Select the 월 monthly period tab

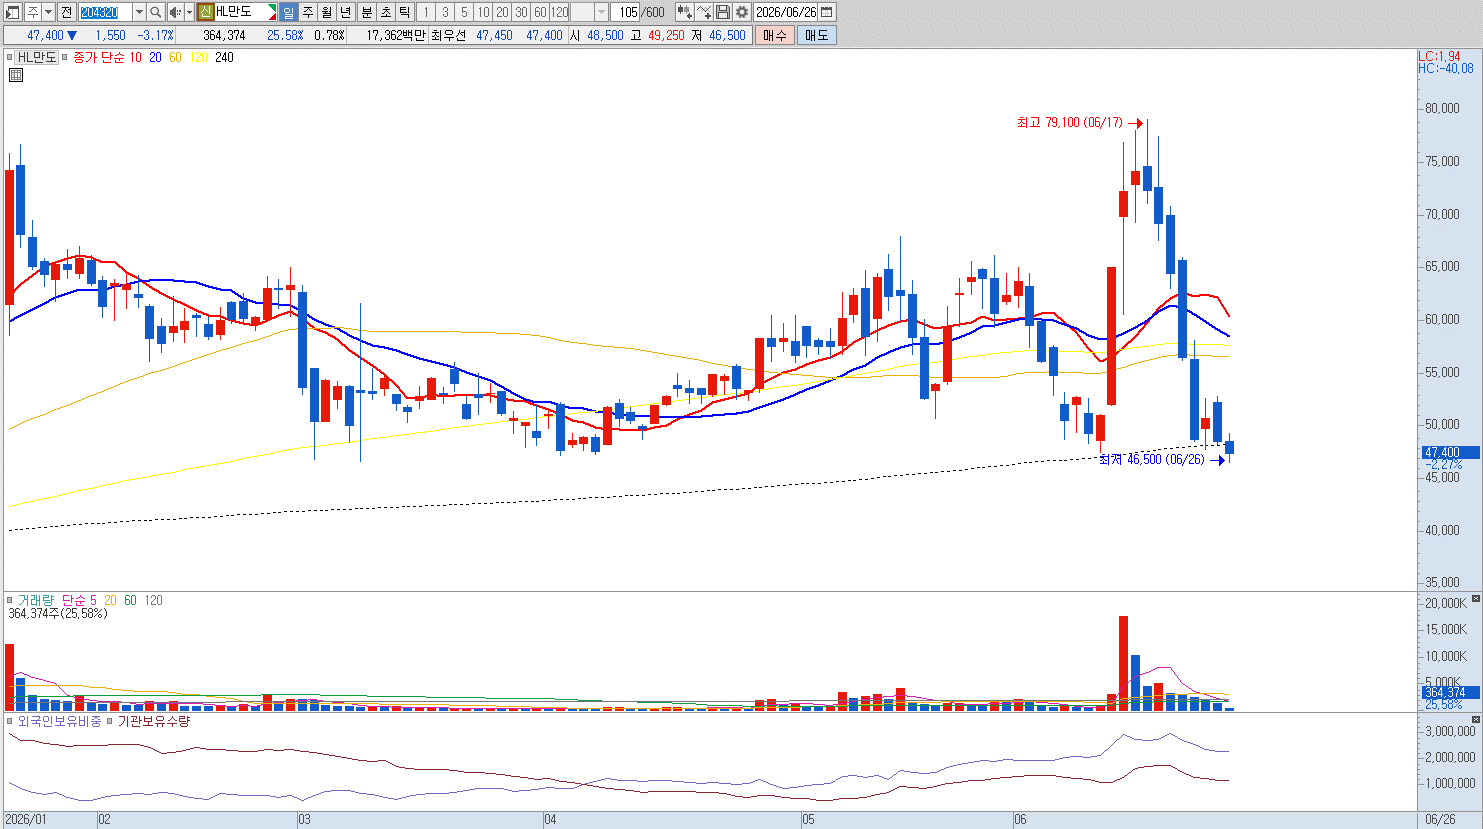[327, 12]
